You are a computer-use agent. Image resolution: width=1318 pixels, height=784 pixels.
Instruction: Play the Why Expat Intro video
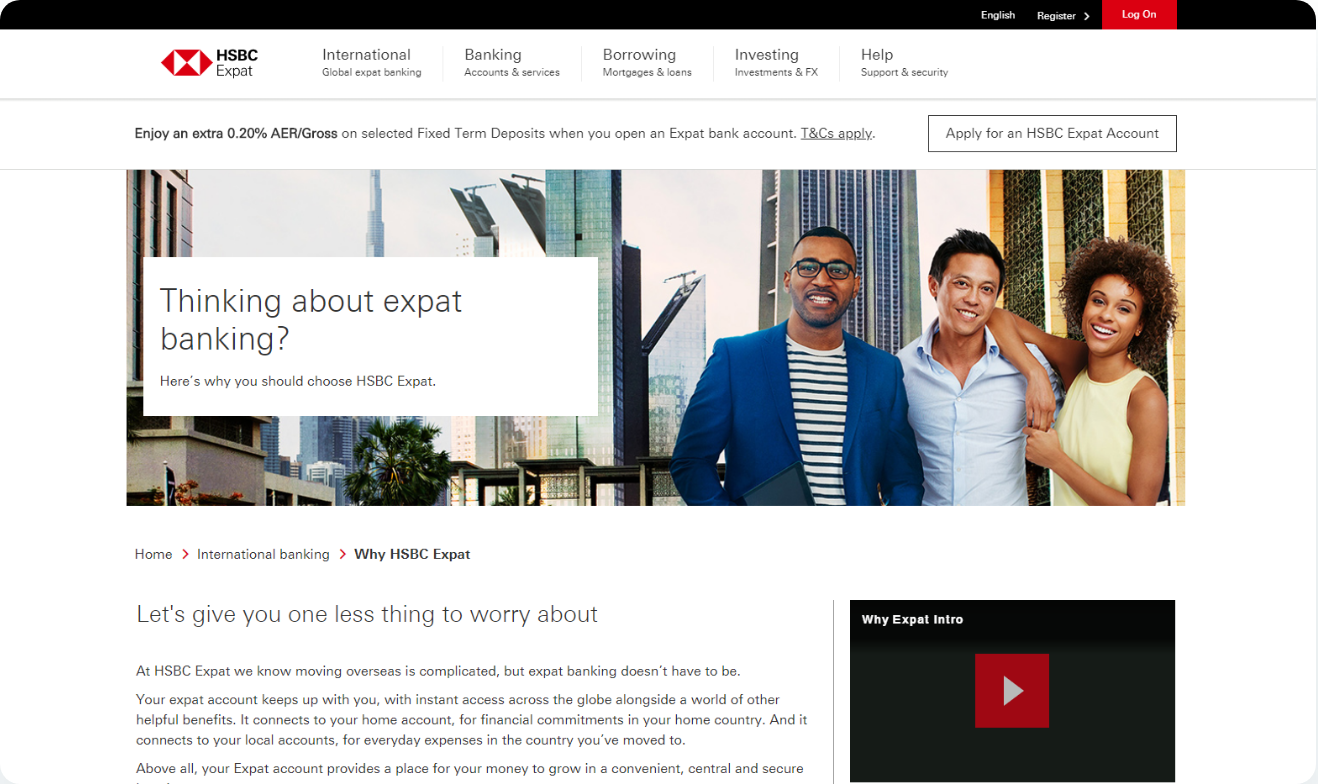1012,690
